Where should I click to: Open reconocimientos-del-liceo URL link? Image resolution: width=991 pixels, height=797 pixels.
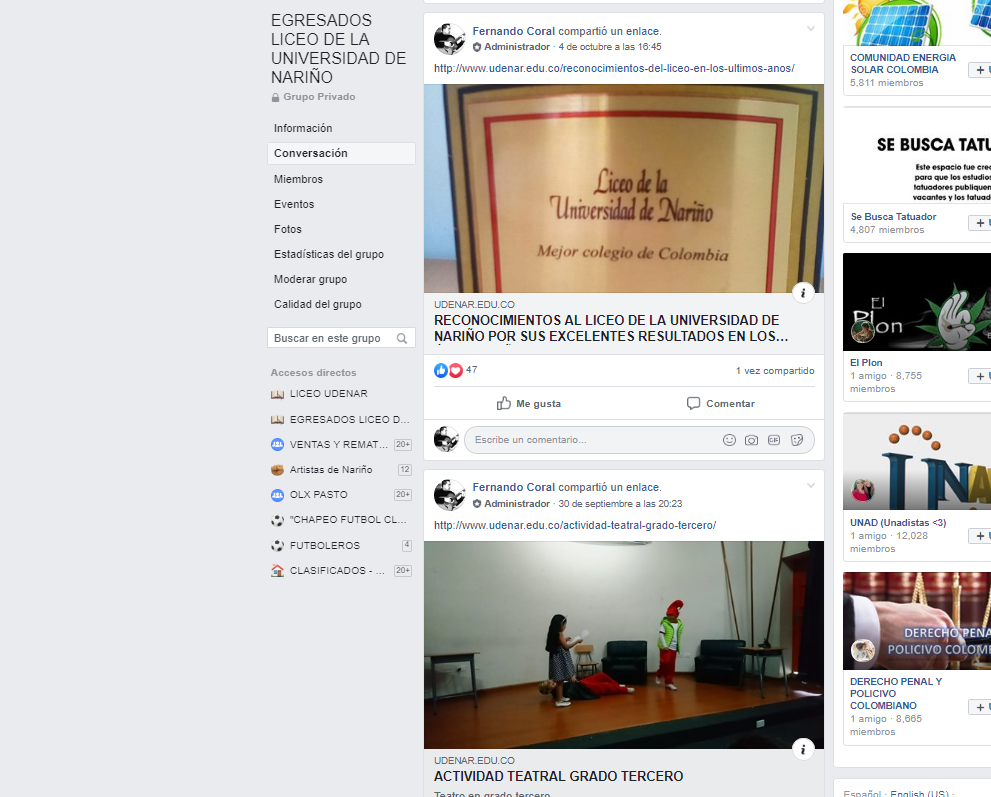[614, 68]
